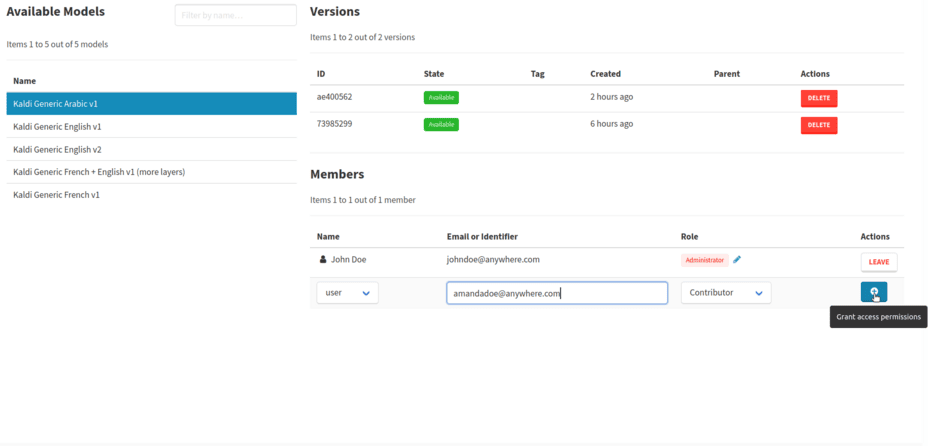Expand the Contributor role dropdown
The image size is (928, 446).
tap(725, 293)
